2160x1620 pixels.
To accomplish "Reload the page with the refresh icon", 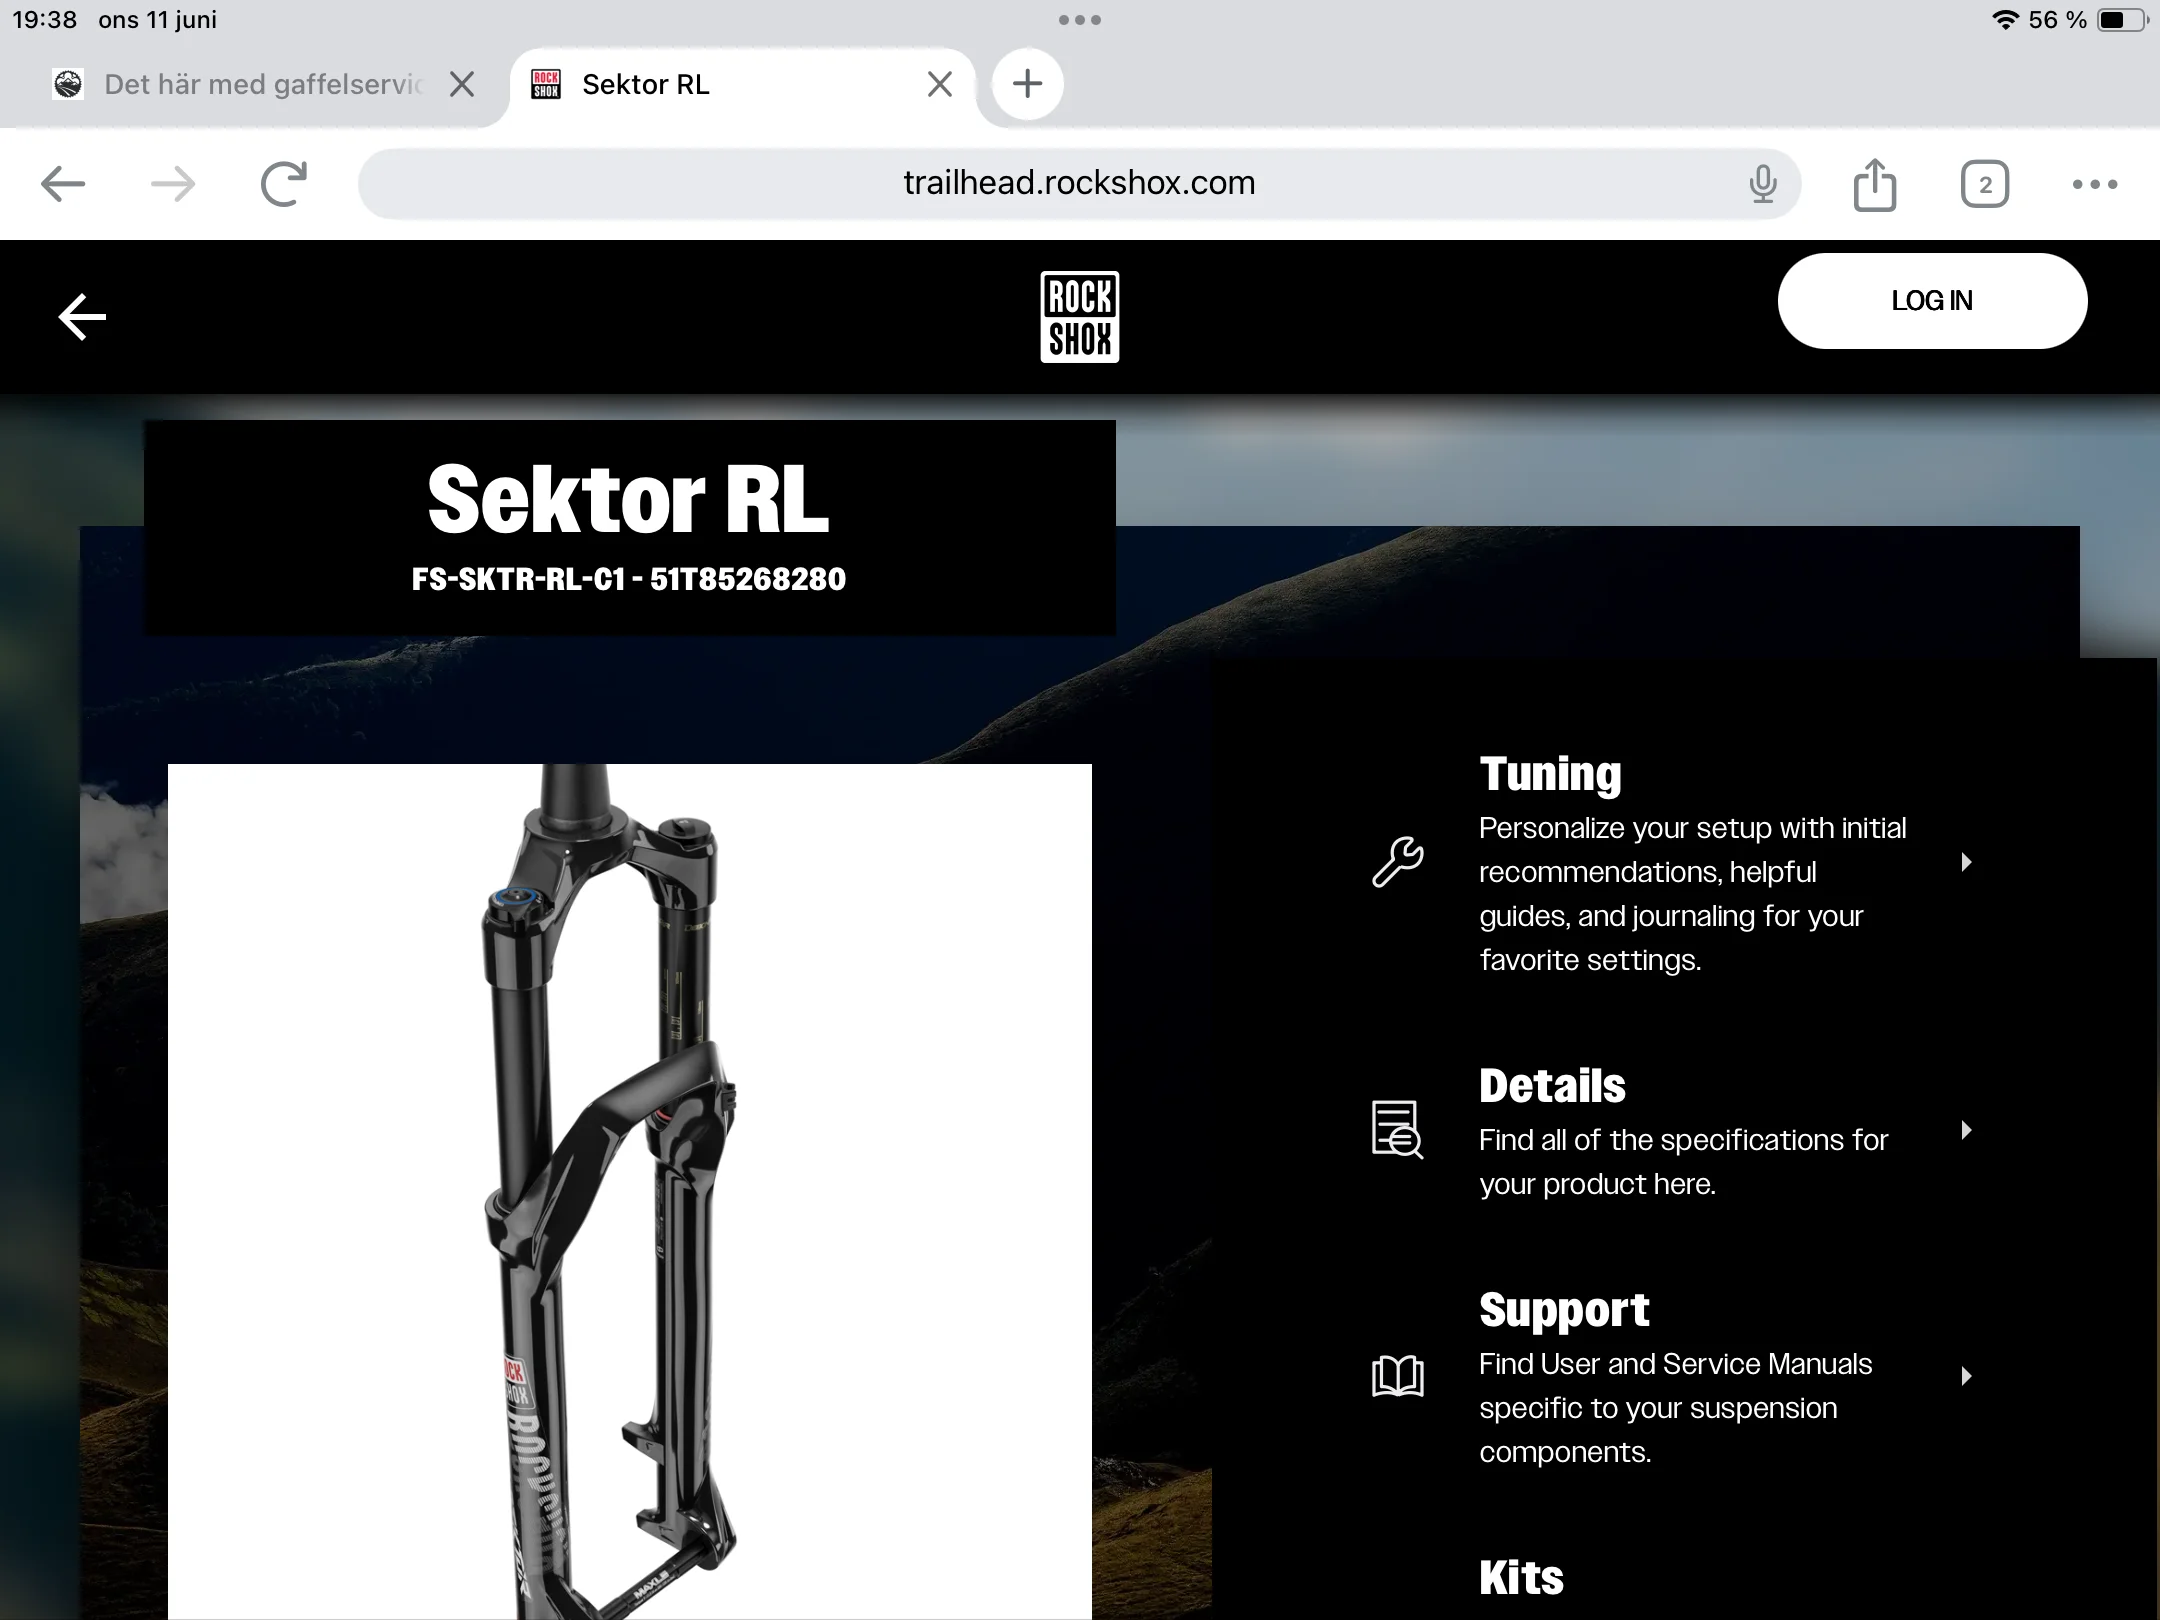I will tap(284, 184).
